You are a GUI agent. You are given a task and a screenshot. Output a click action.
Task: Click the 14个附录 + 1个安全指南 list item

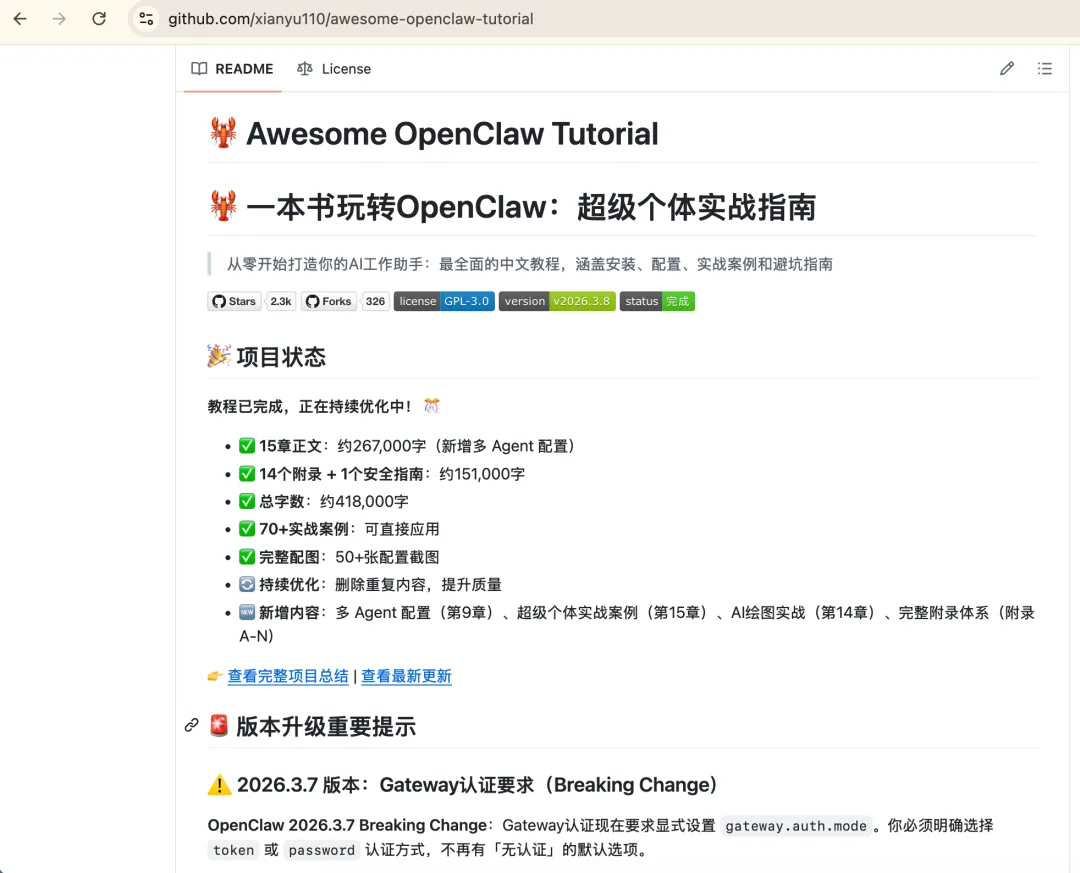coord(382,474)
